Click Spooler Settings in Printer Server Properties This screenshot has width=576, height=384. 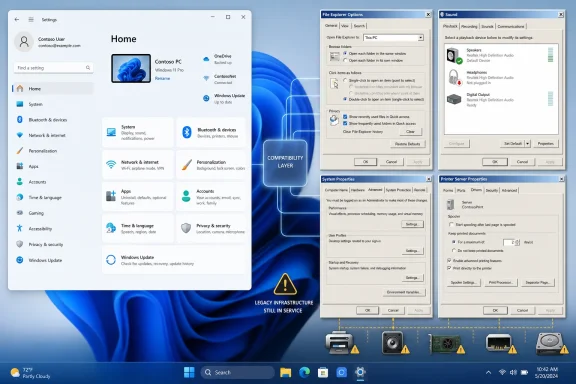(x=464, y=282)
